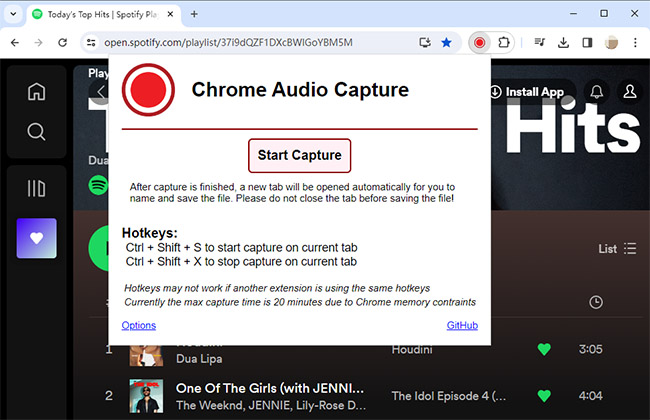This screenshot has width=650, height=420.
Task: Toggle the Chrome side panel icon
Action: [587, 42]
